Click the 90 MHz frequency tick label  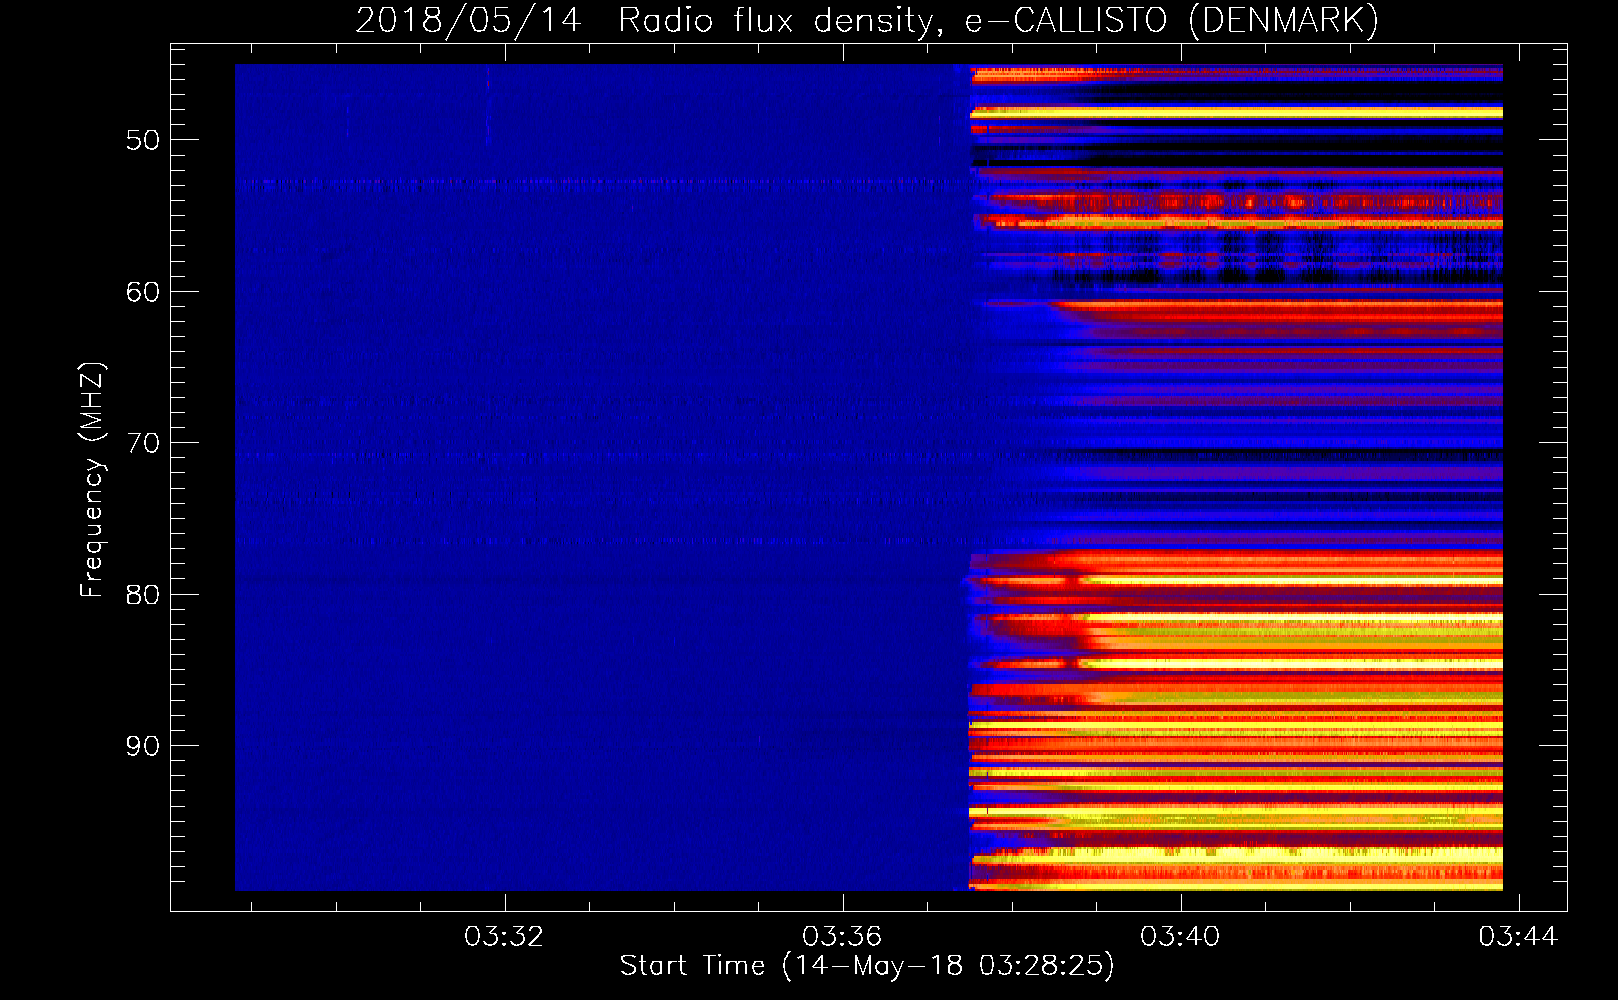click(143, 746)
